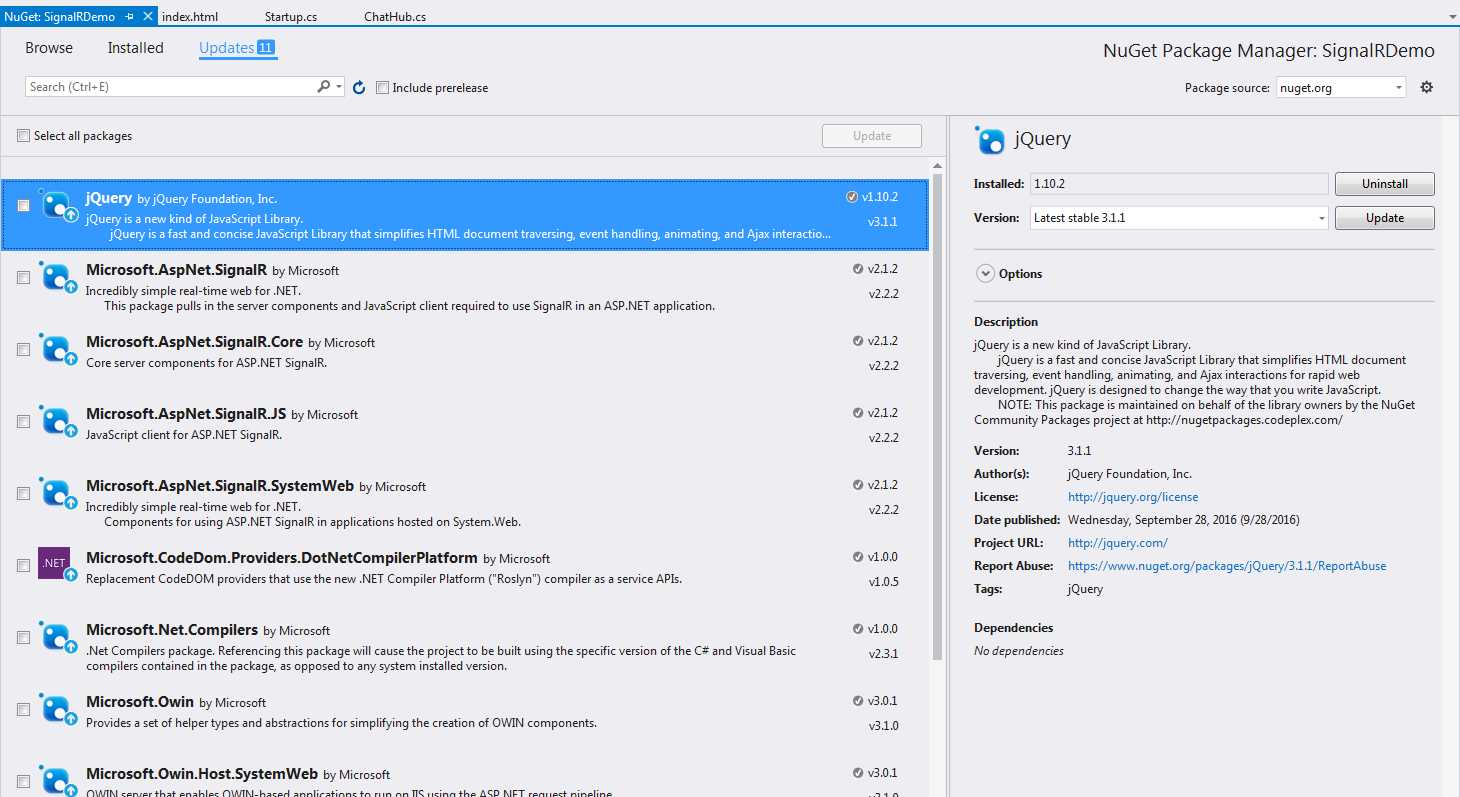
Task: Open the document tabs overflow dropdown
Action: (1451, 17)
